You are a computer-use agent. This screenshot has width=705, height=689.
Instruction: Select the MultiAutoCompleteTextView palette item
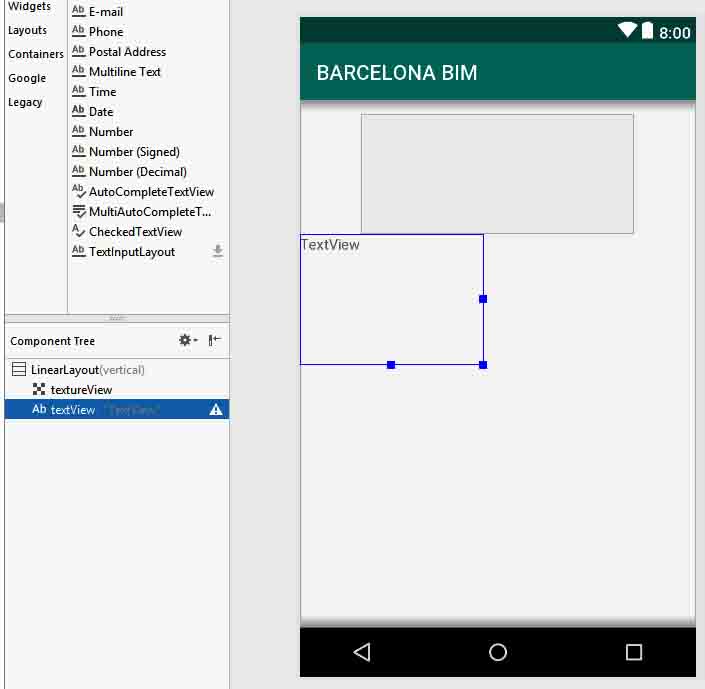(149, 212)
